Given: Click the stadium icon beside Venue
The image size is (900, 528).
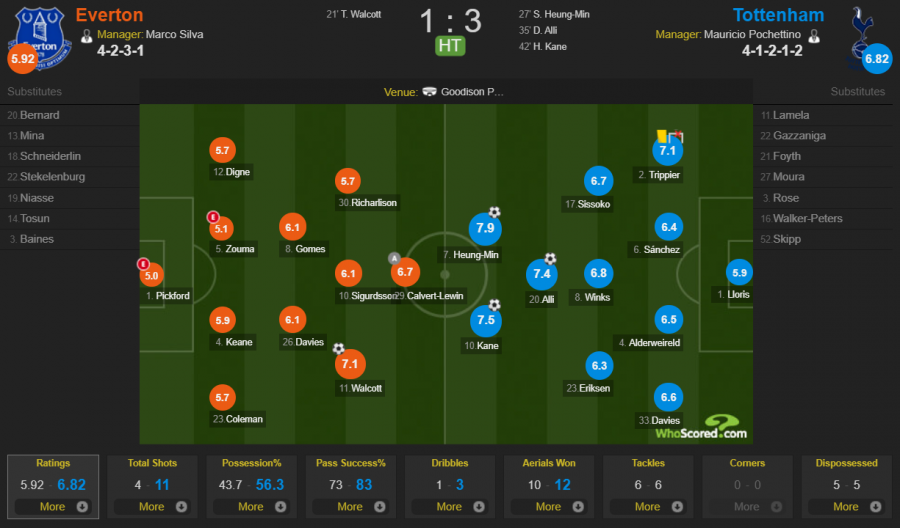Looking at the screenshot, I should point(429,92).
